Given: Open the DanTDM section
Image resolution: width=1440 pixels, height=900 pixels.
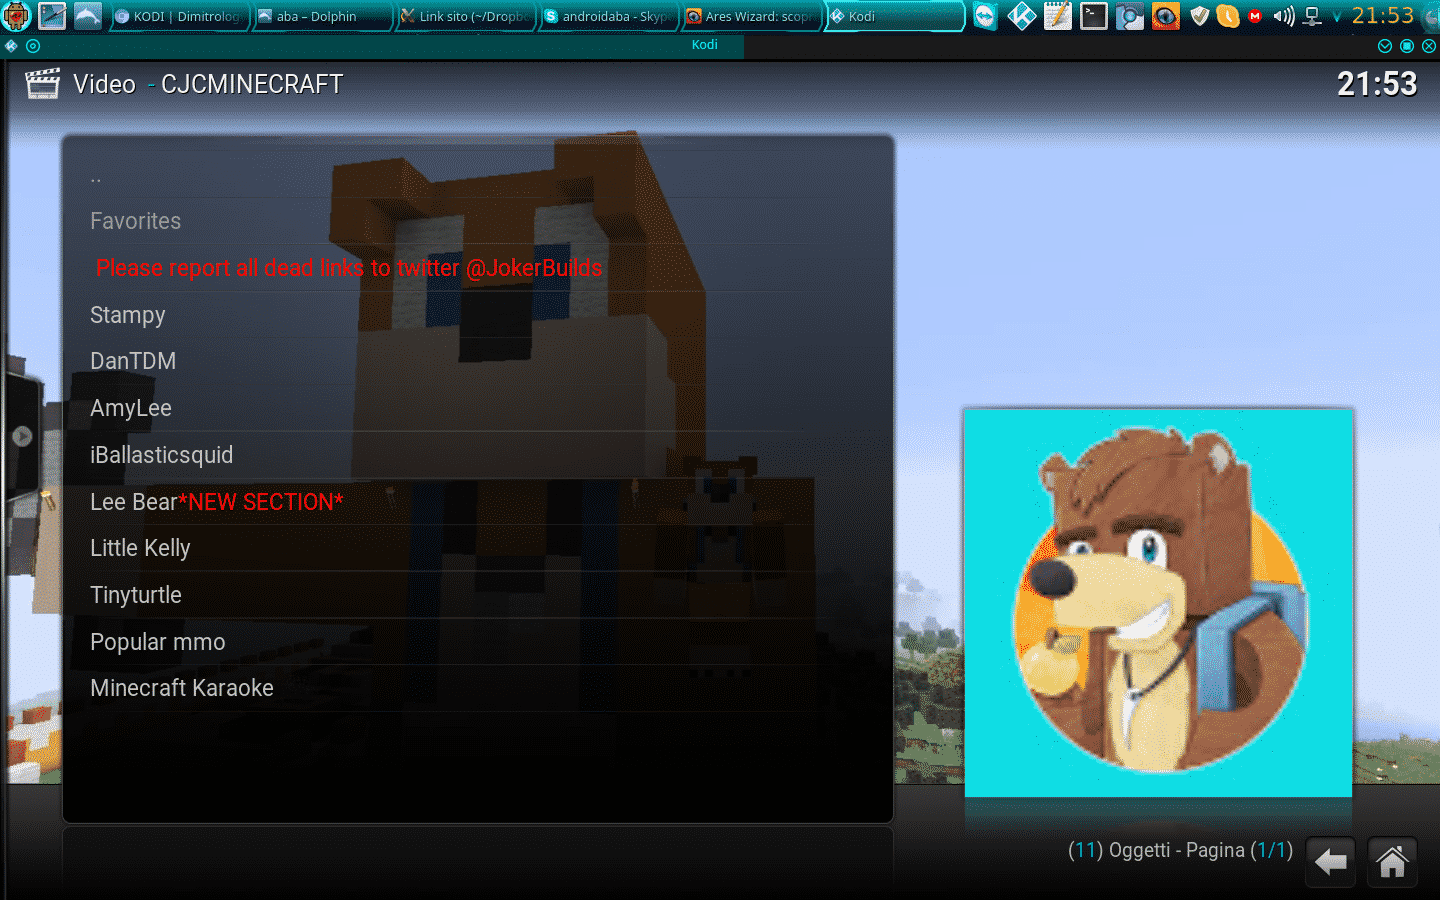Looking at the screenshot, I should click(478, 361).
